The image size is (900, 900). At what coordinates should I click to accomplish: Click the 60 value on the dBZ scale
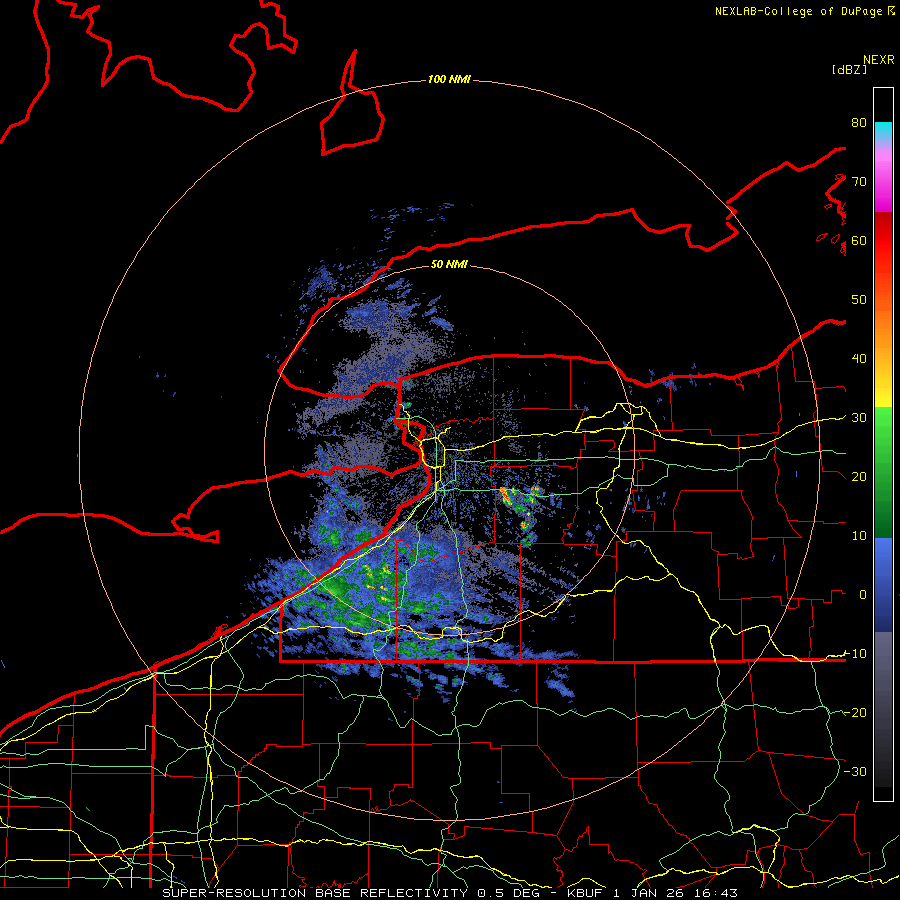(859, 241)
